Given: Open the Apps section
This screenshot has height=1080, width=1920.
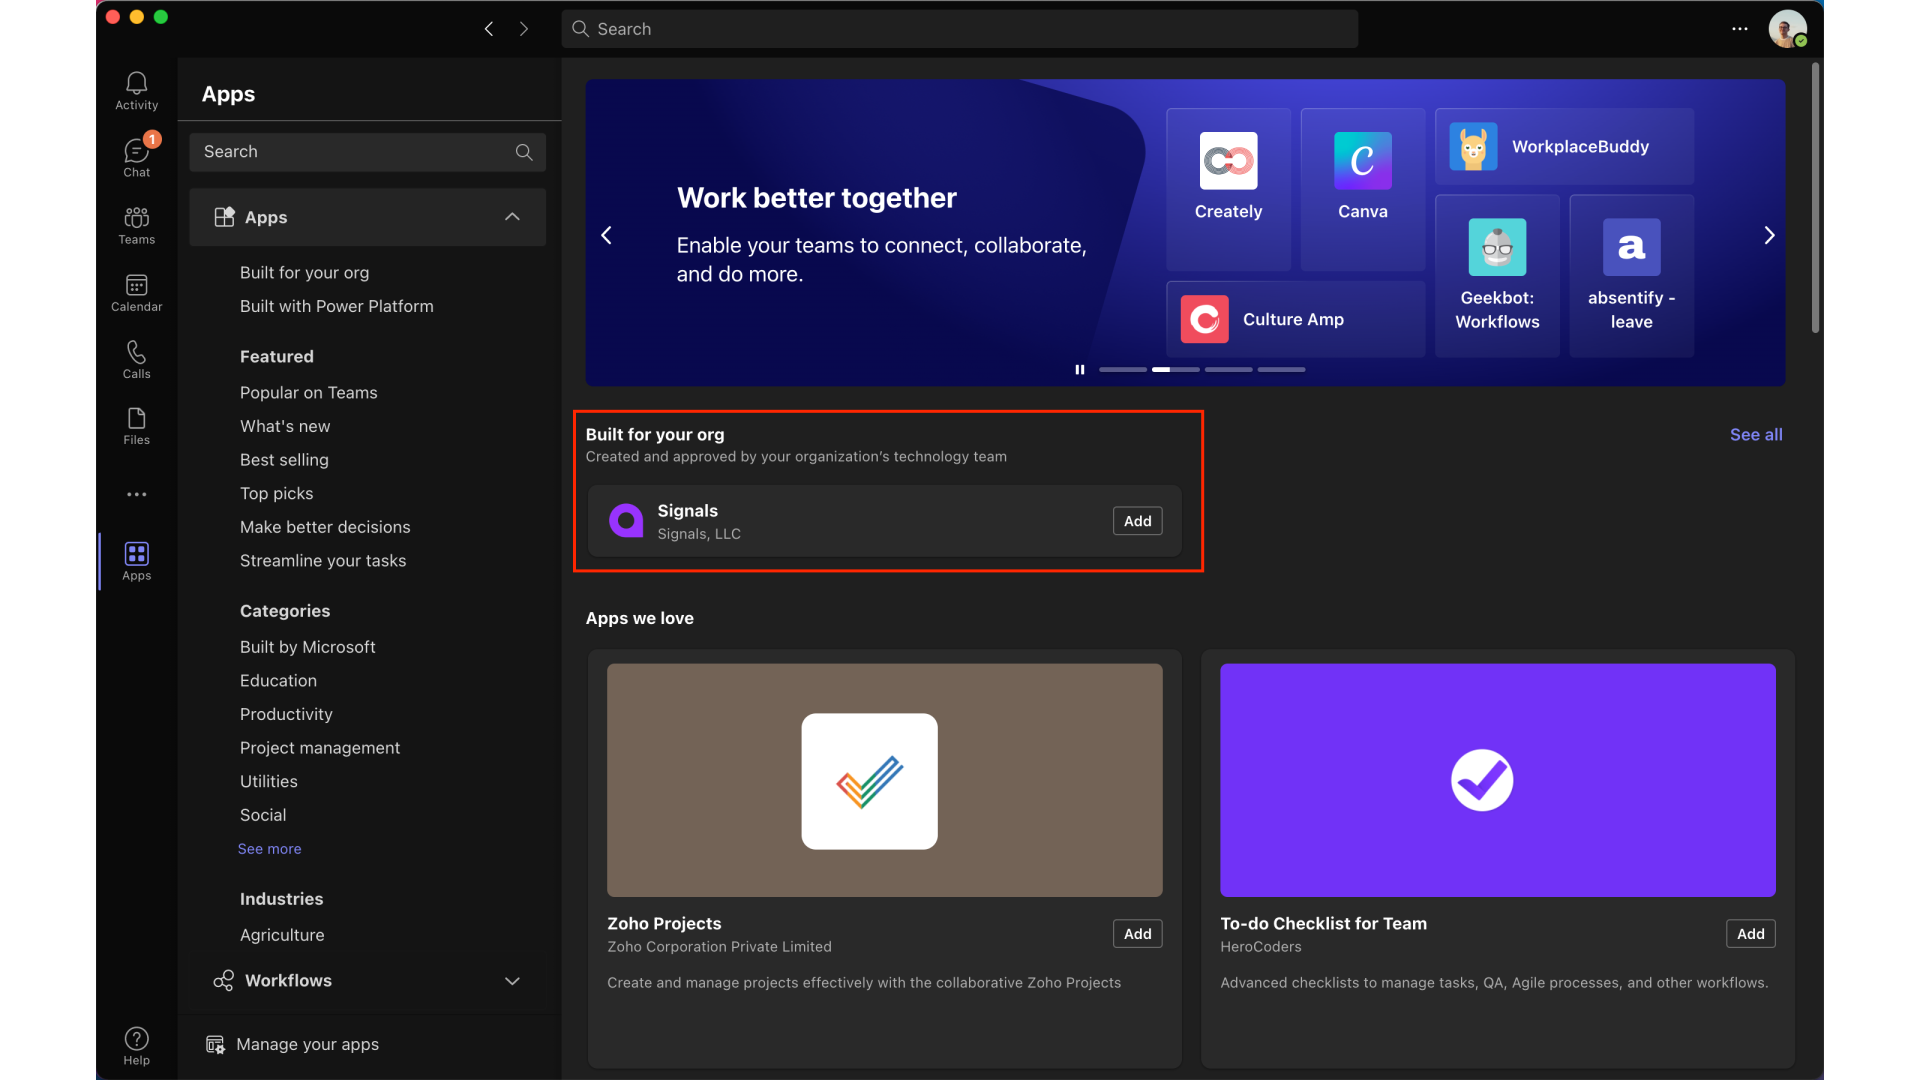Looking at the screenshot, I should (x=135, y=560).
